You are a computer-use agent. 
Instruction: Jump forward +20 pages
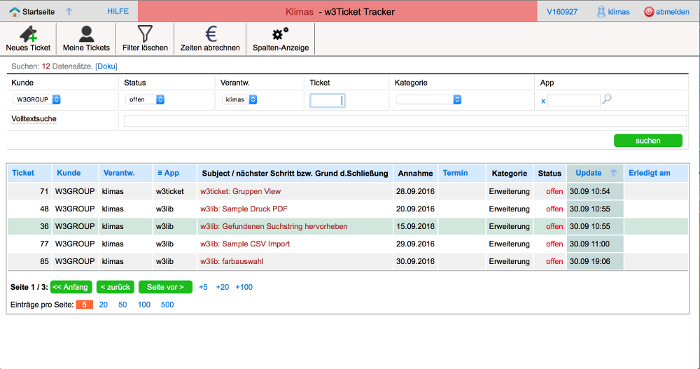point(222,287)
